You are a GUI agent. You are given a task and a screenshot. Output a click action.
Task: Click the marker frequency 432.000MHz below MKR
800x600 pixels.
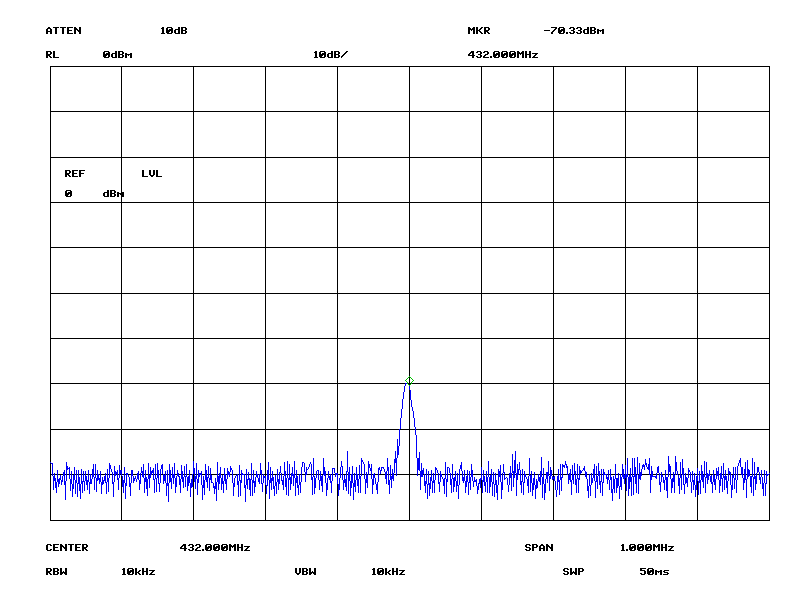point(503,55)
